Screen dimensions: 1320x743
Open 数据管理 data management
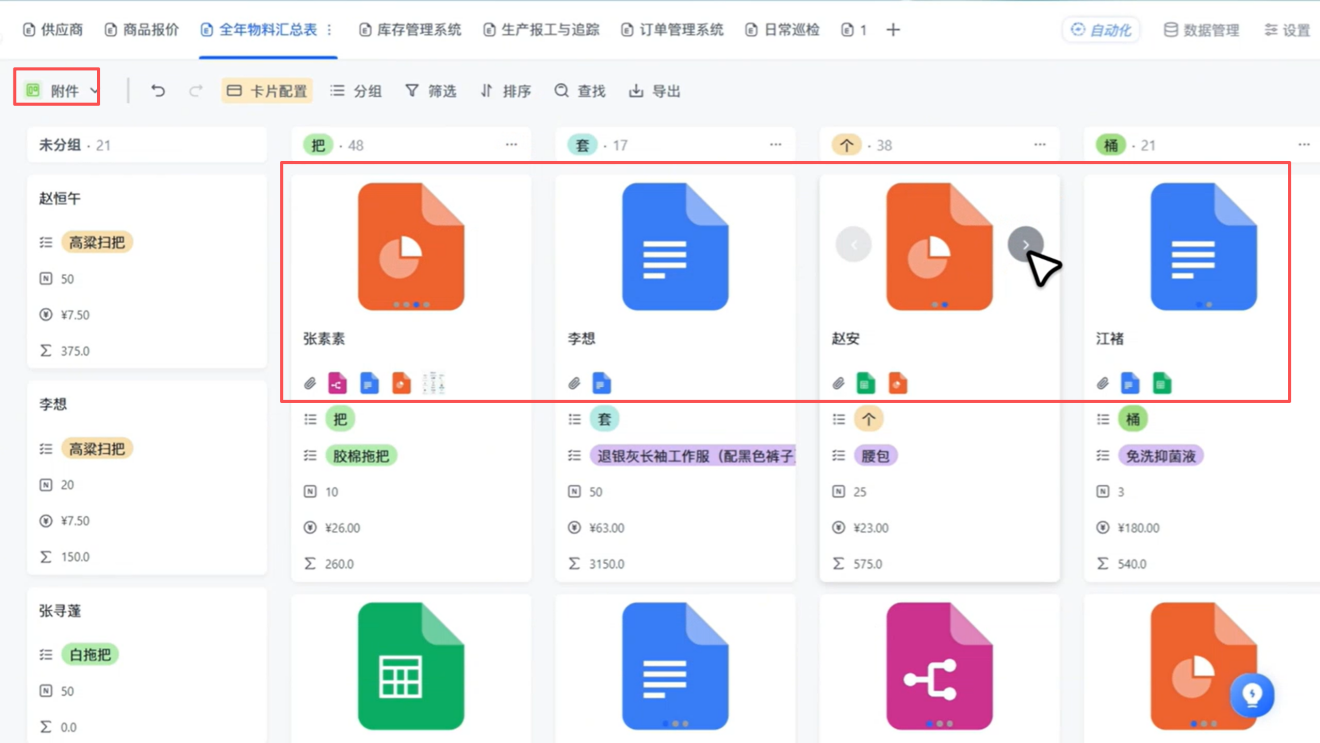click(1201, 30)
